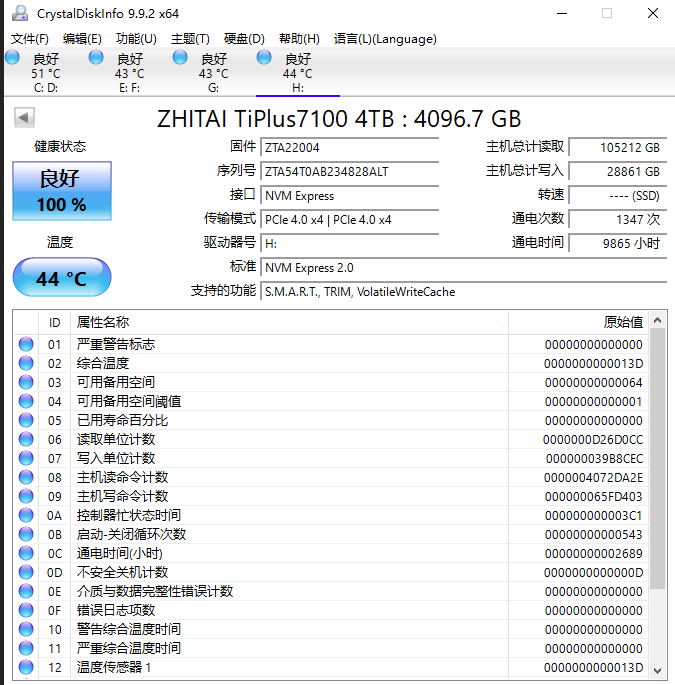Viewport: 675px width, 685px height.
Task: Select the H: disk status orb
Action: coord(264,57)
